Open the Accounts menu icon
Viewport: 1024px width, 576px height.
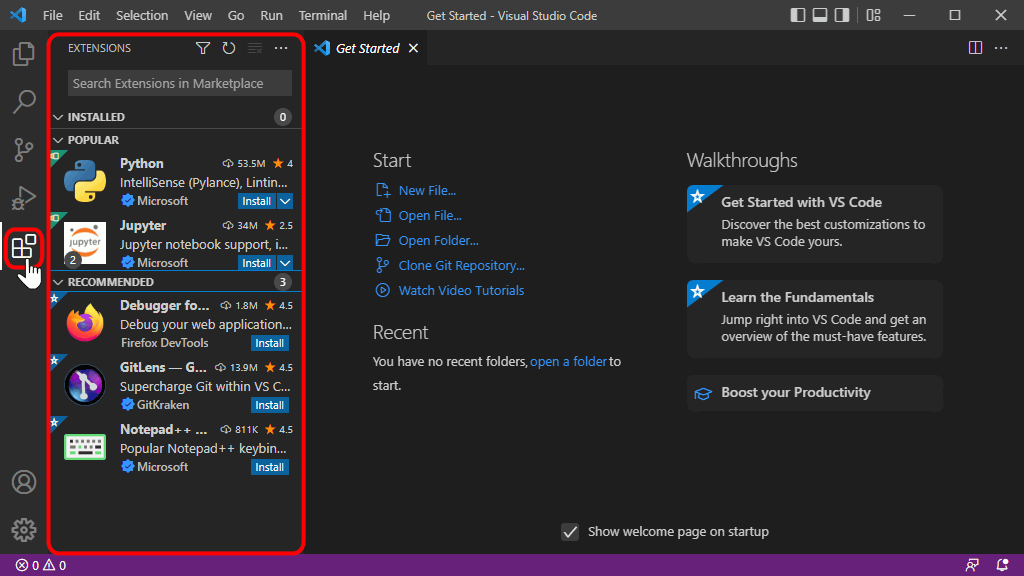pos(24,482)
